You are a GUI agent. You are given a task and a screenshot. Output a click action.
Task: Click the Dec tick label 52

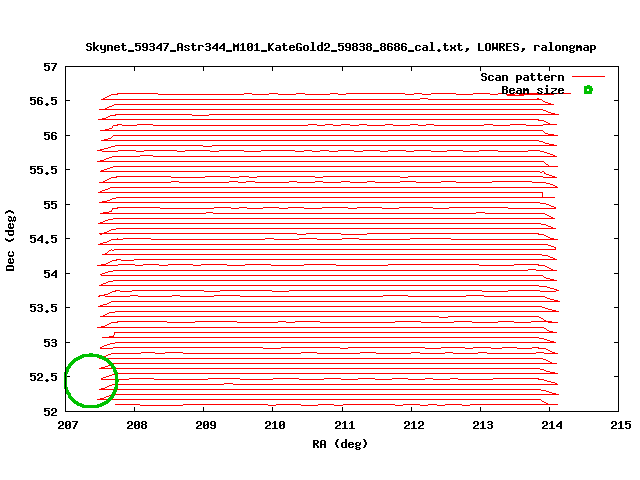pyautogui.click(x=51, y=412)
